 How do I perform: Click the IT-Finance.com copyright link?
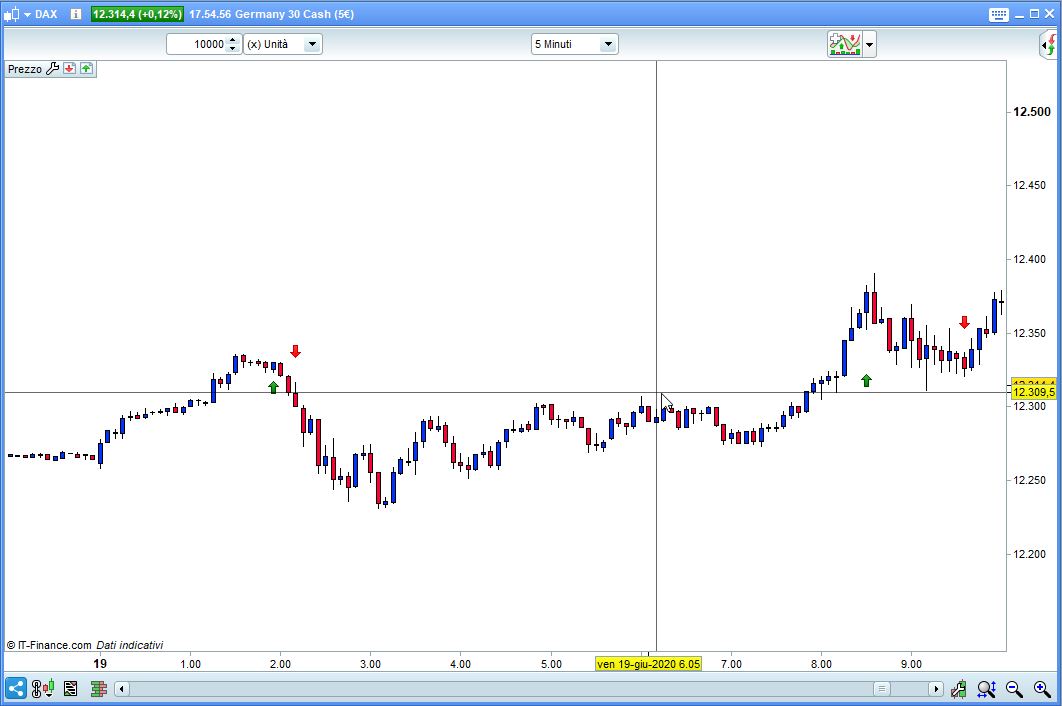pos(49,645)
